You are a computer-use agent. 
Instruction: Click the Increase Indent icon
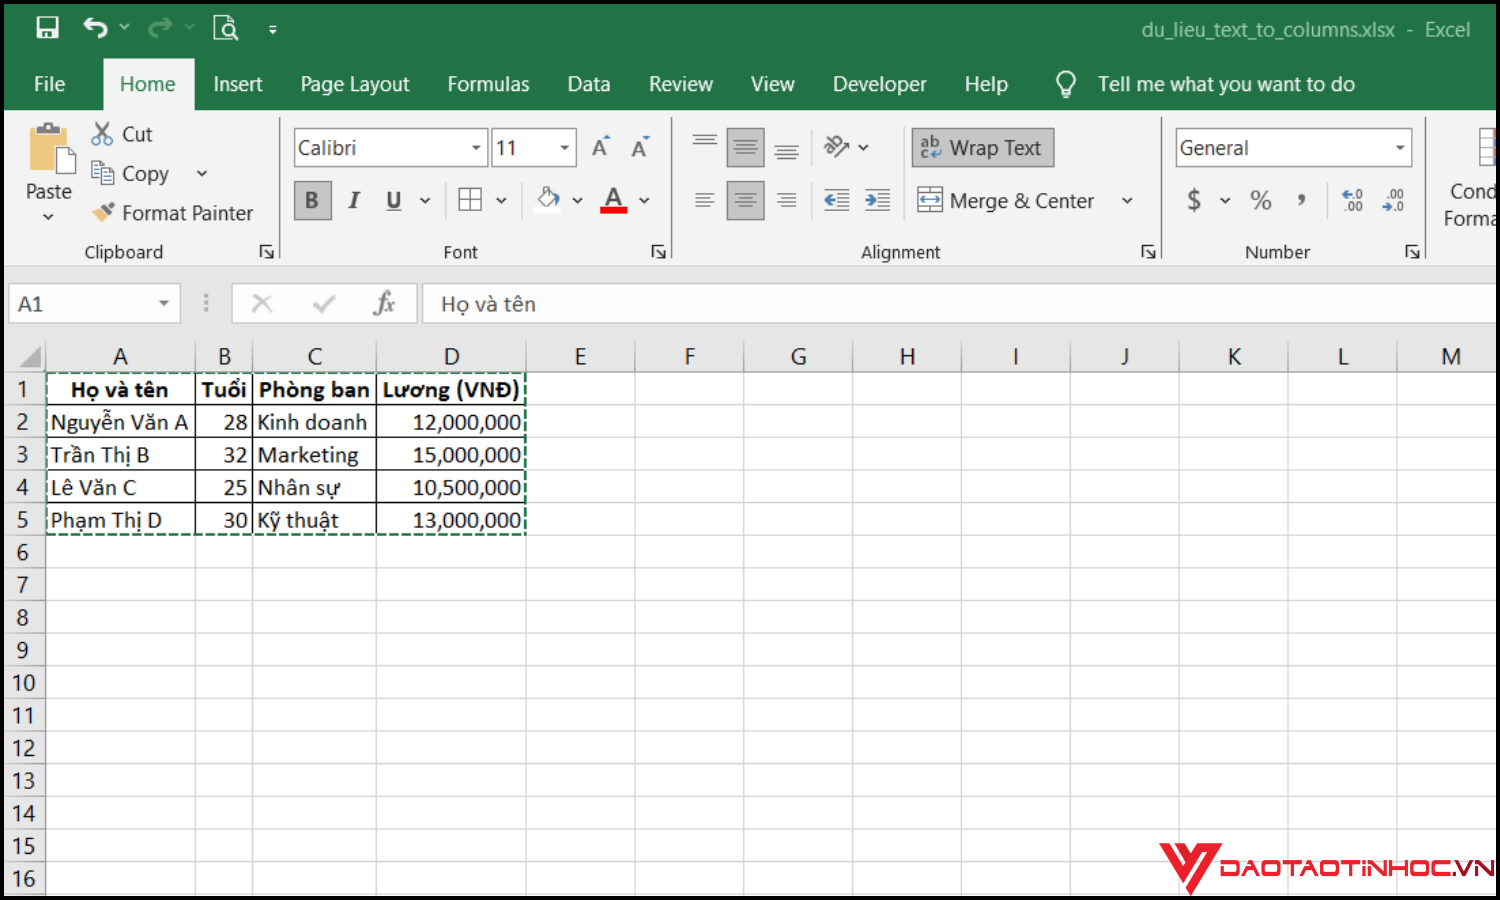click(877, 201)
